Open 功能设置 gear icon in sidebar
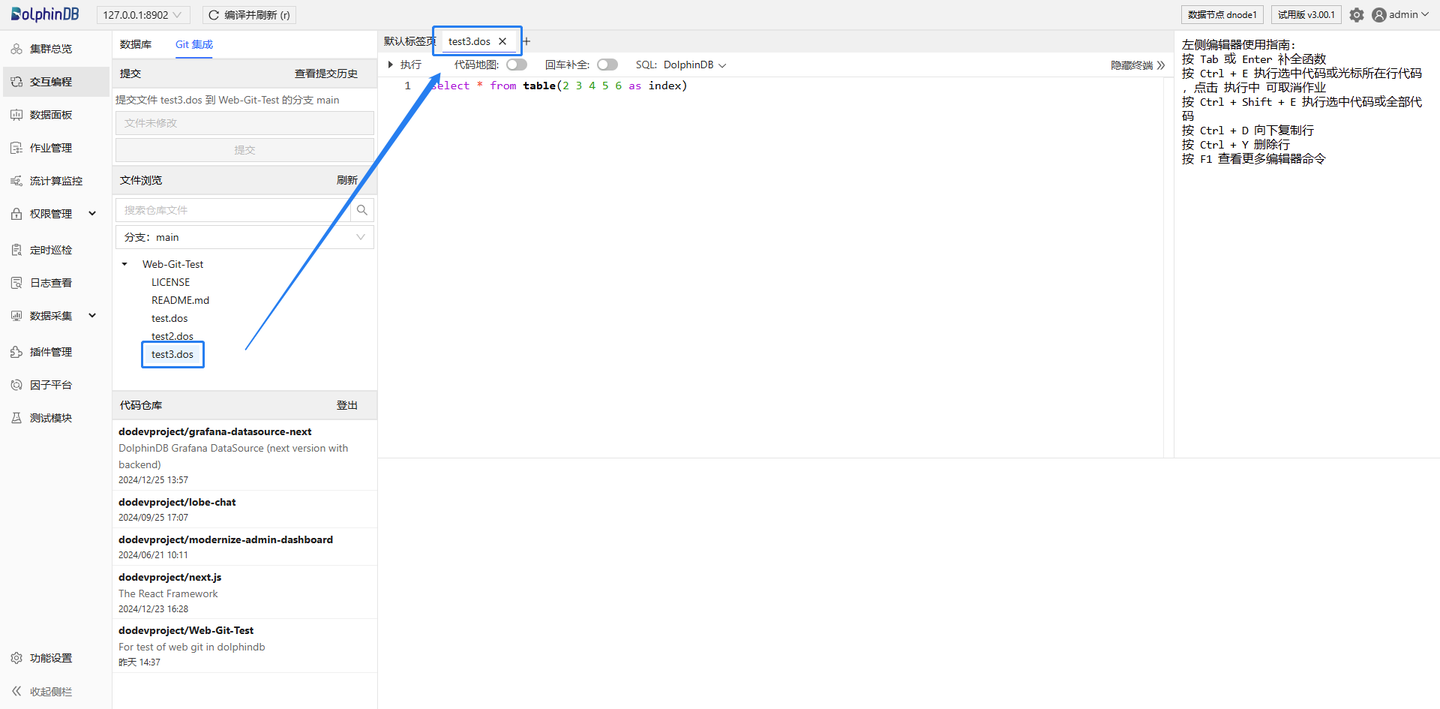The height and width of the screenshot is (709, 1440). click(16, 658)
